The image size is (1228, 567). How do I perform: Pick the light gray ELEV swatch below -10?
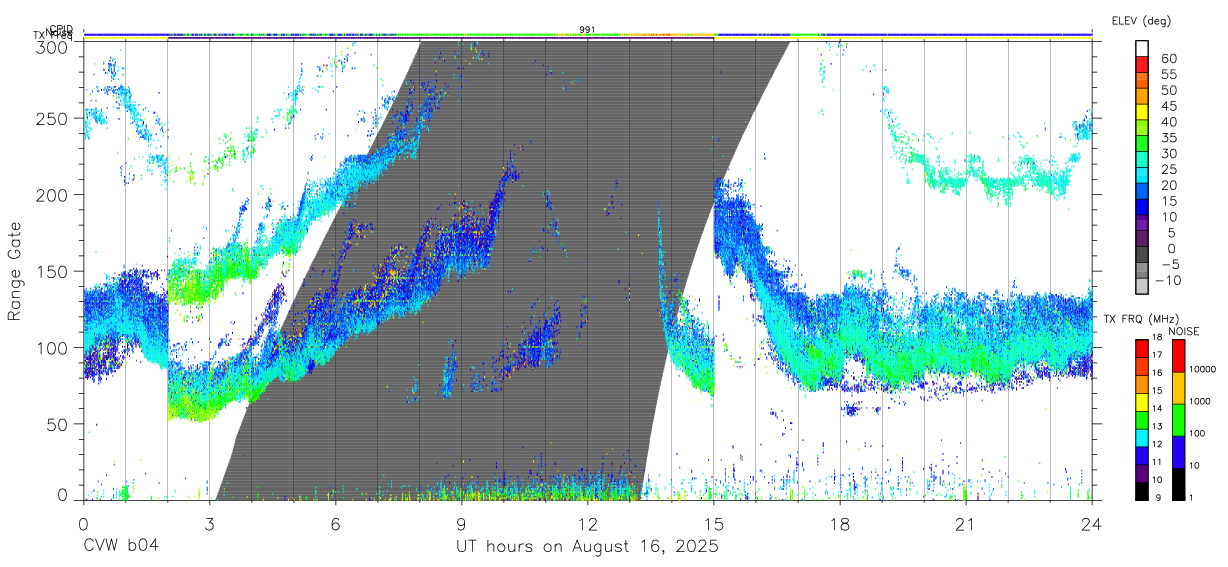1143,287
